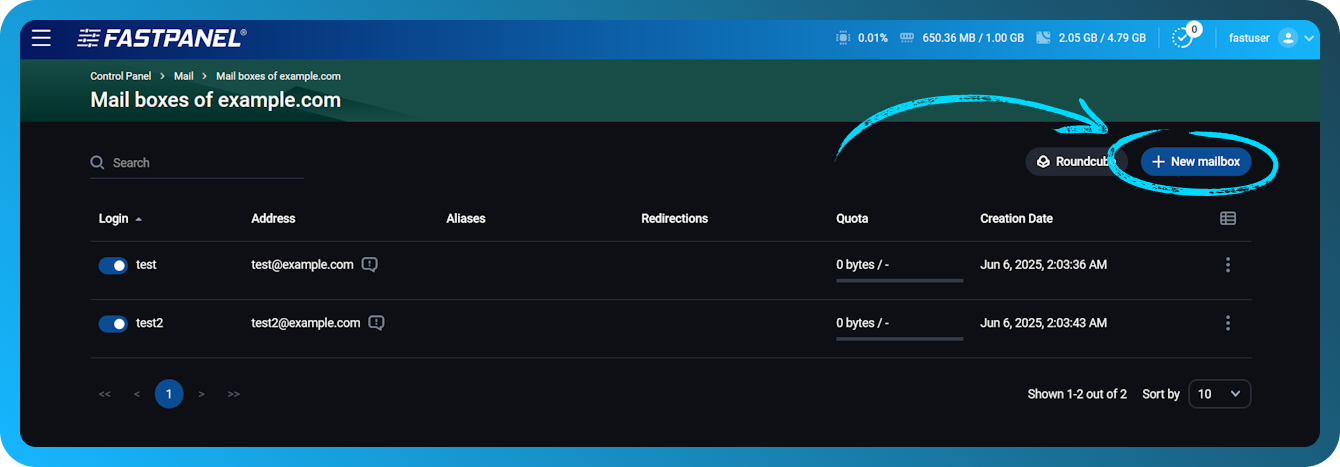Open Roundcube webmail button
The image size is (1340, 467).
(1075, 162)
